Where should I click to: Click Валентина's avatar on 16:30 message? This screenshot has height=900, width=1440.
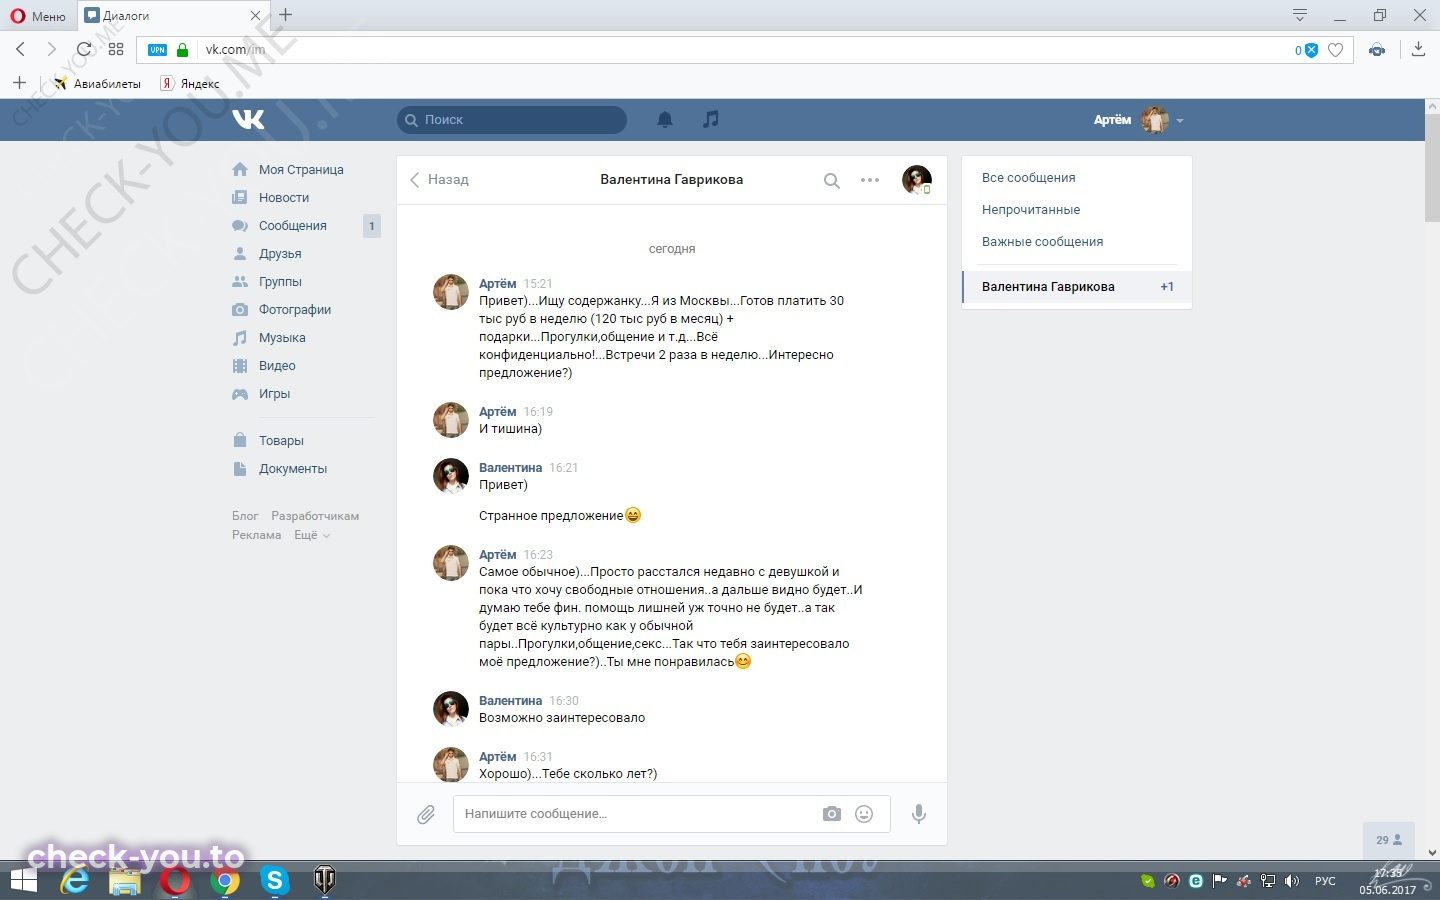(x=451, y=709)
